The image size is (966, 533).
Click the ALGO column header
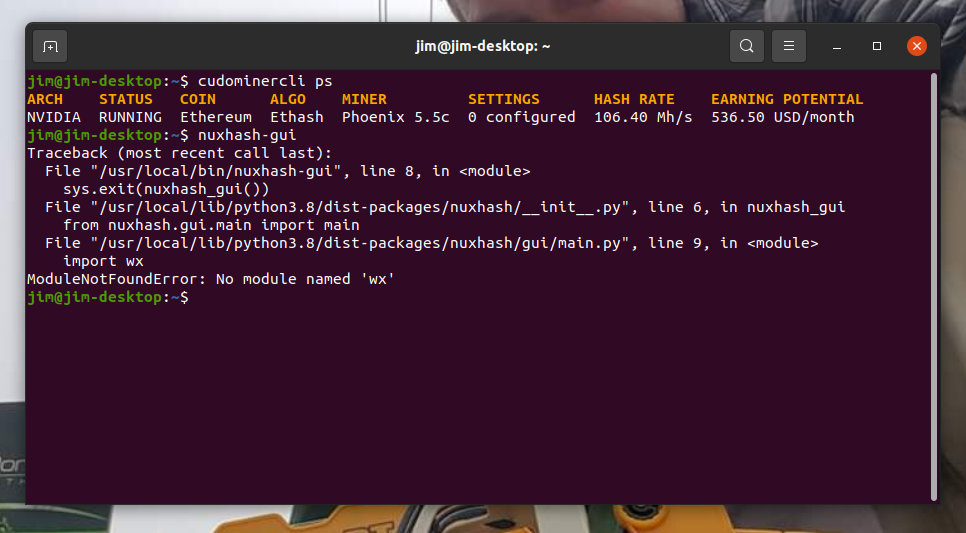[288, 99]
